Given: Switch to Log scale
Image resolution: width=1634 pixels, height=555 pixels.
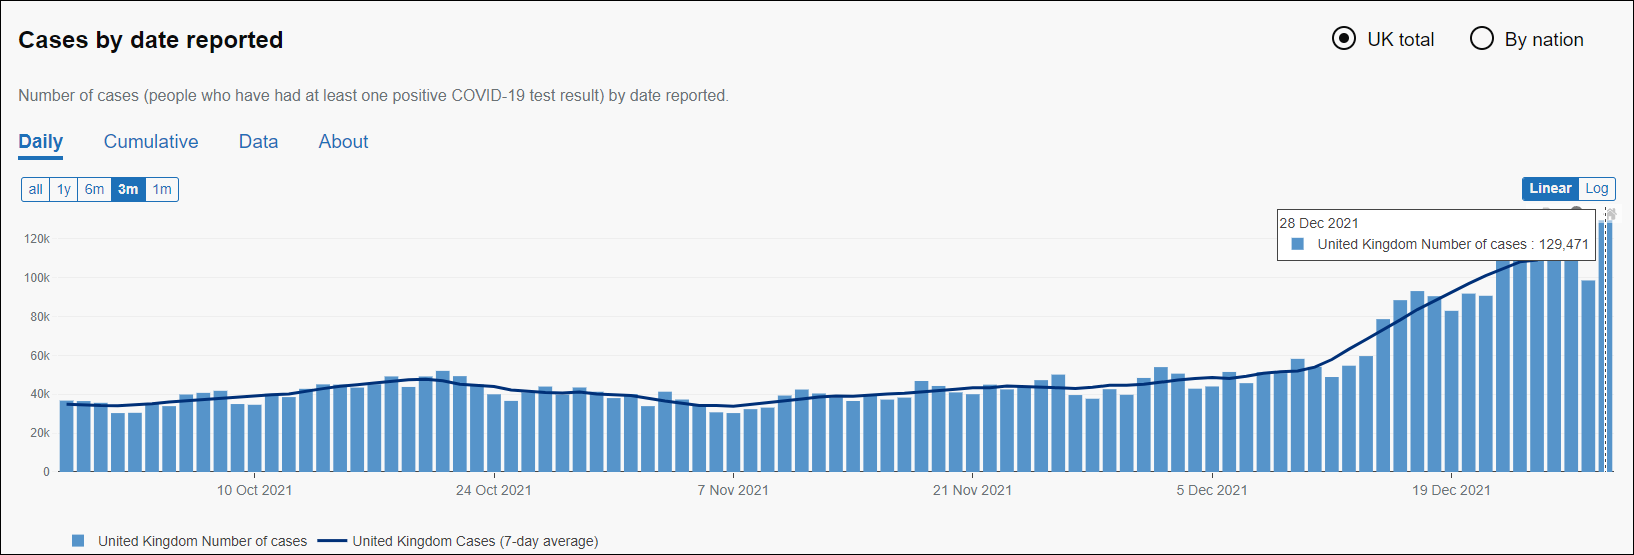Looking at the screenshot, I should (x=1596, y=189).
